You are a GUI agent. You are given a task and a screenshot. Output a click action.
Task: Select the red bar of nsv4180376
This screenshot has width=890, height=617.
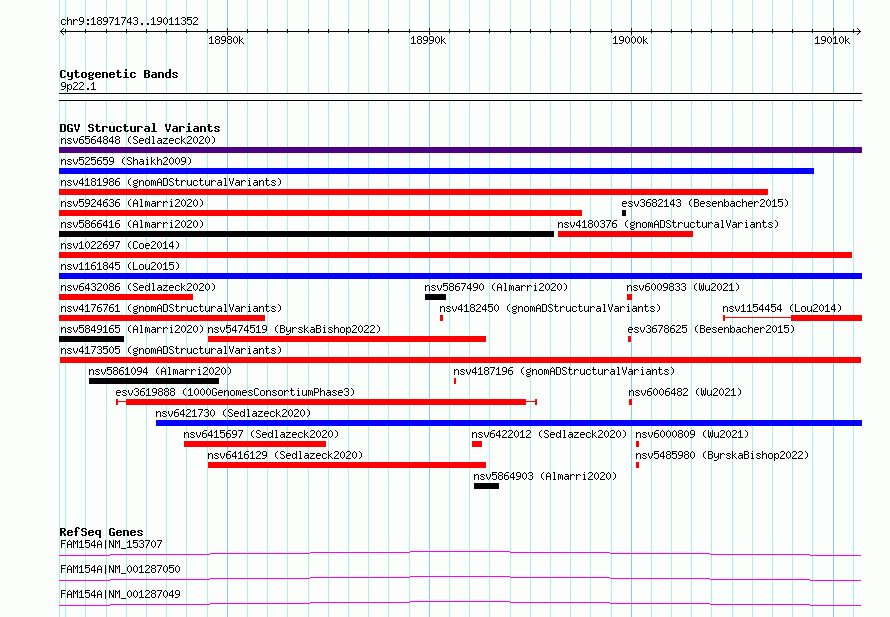pos(625,234)
